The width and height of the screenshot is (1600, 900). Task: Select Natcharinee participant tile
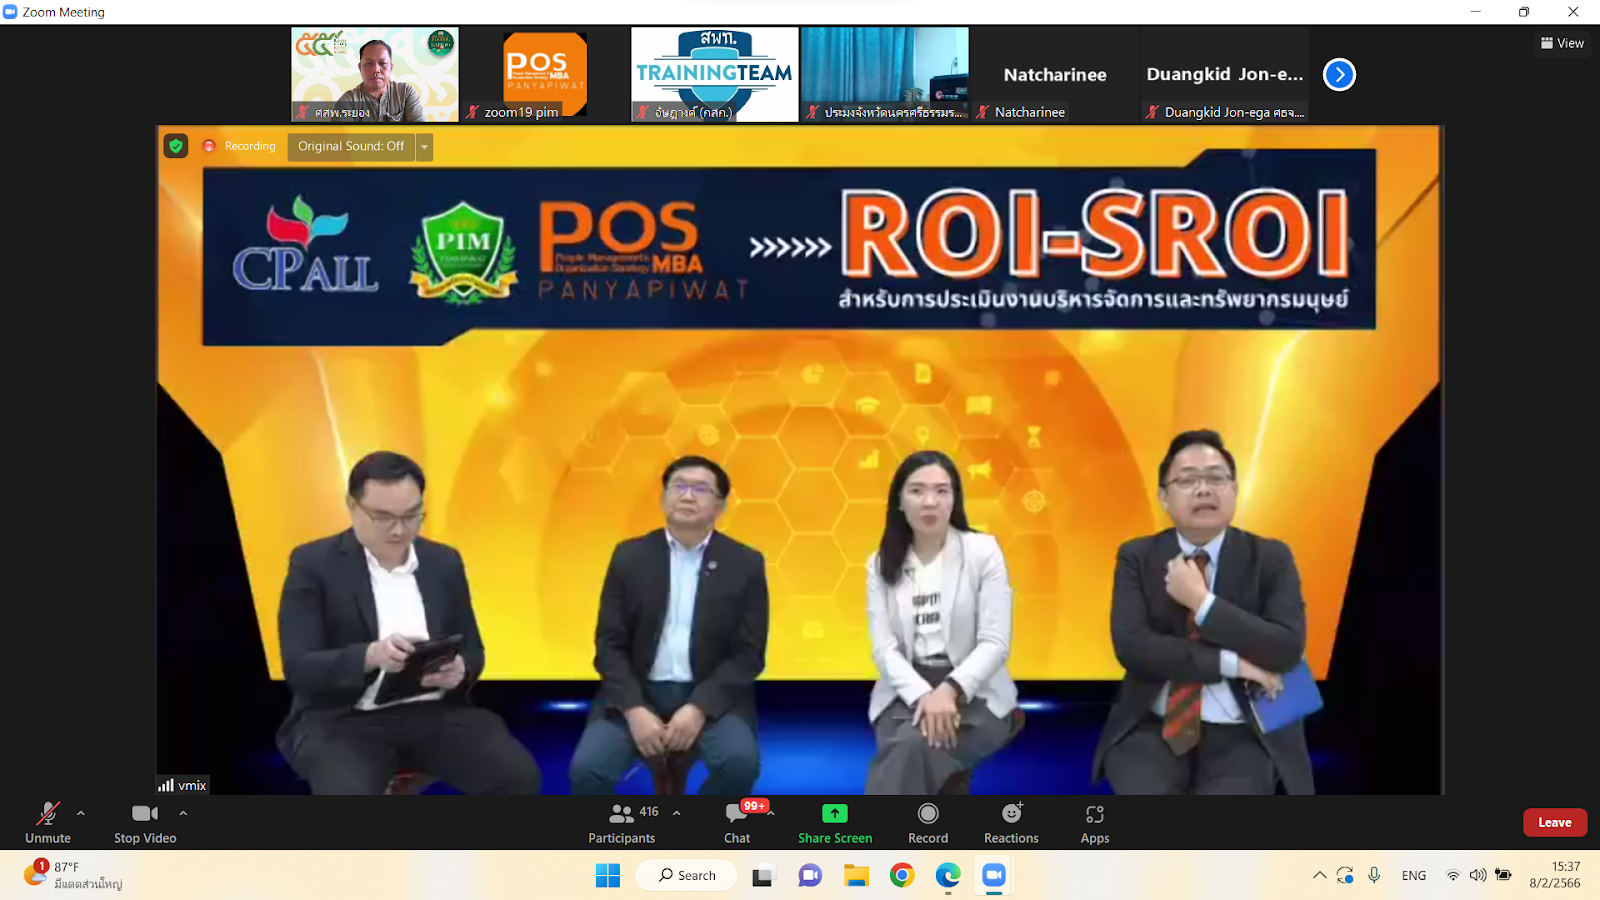pos(1055,74)
